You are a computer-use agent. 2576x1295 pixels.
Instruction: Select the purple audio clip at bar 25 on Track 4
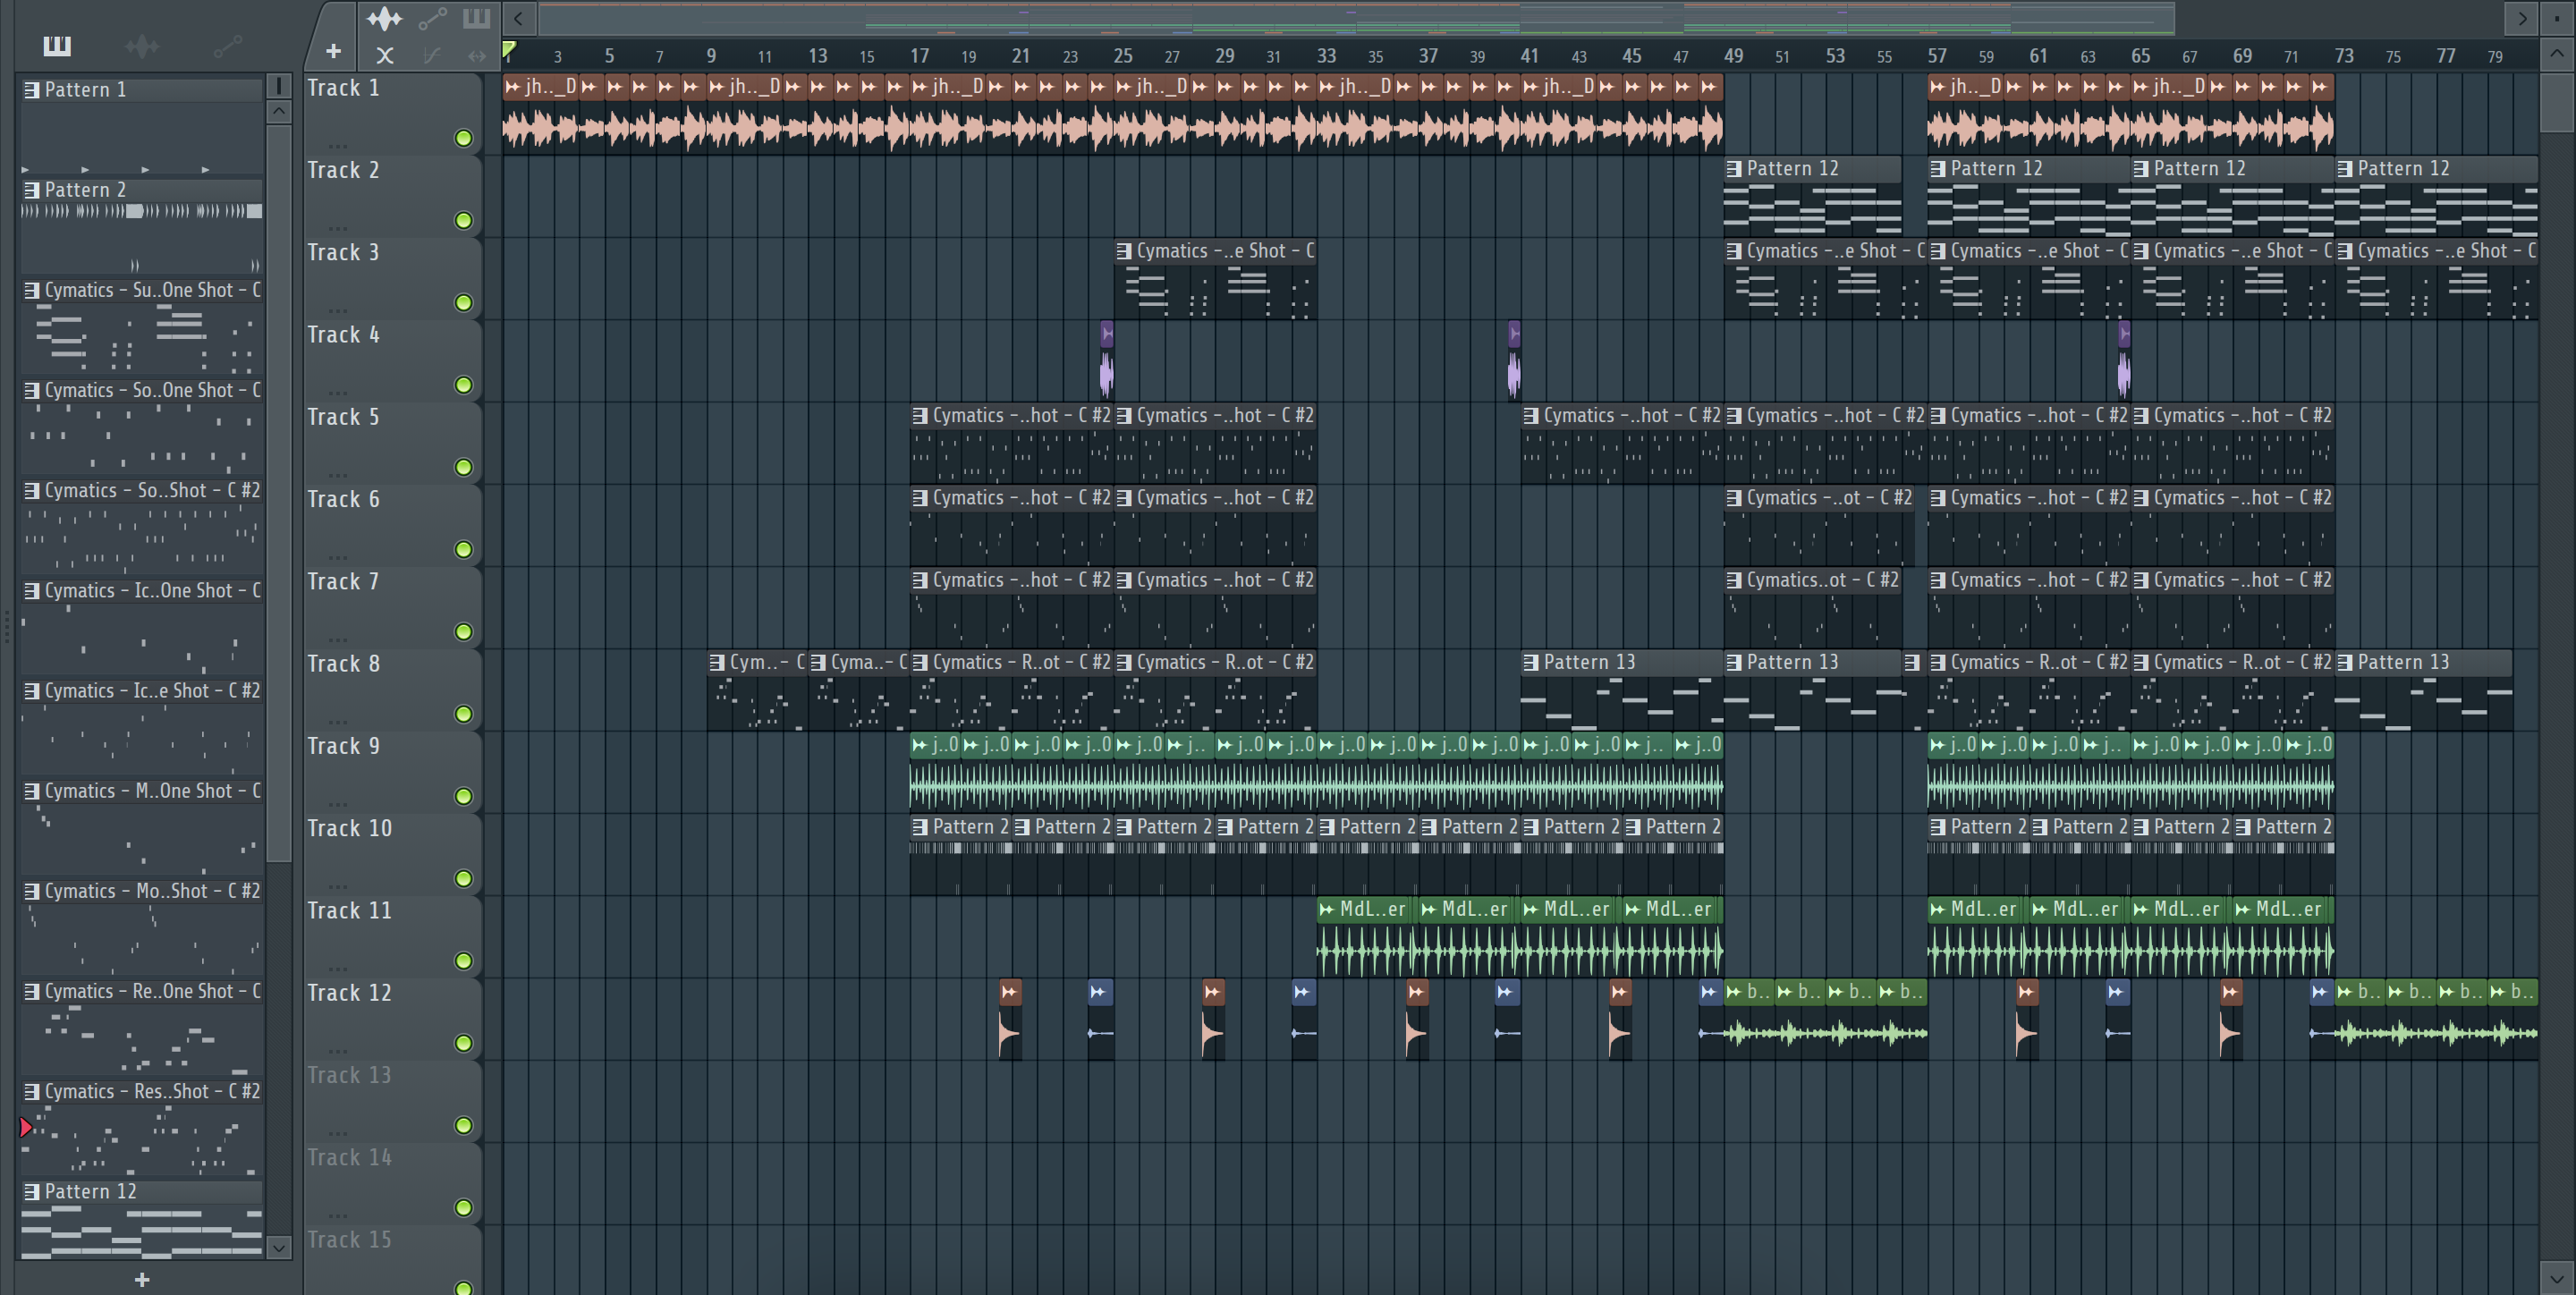click(x=1106, y=360)
